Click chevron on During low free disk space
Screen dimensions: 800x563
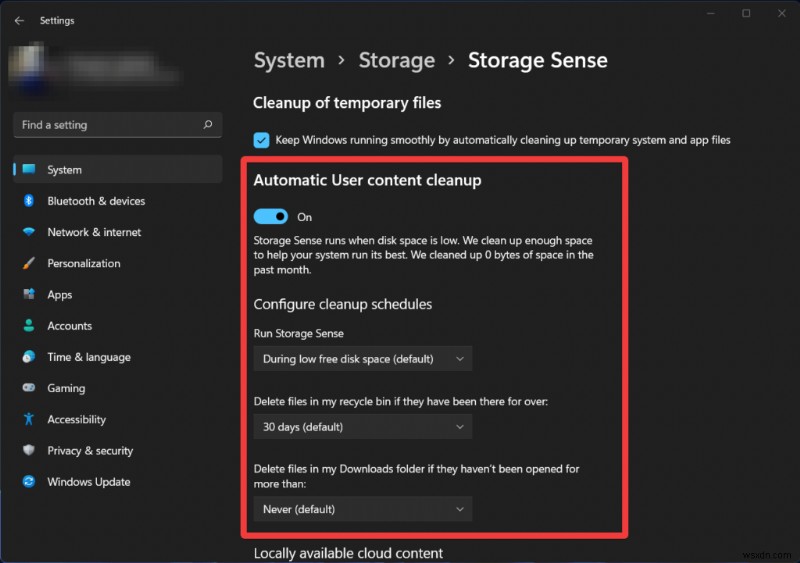pos(460,359)
